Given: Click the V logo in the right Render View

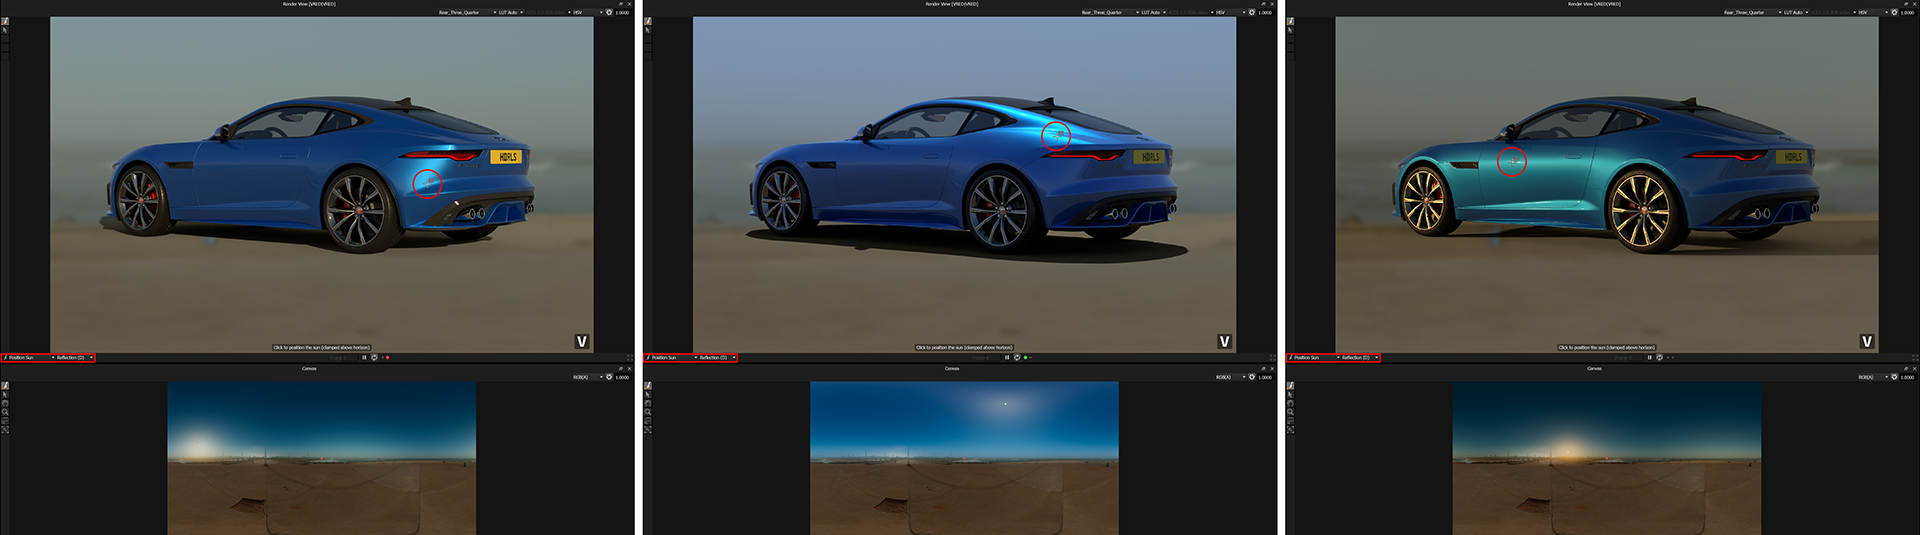Looking at the screenshot, I should 1866,342.
